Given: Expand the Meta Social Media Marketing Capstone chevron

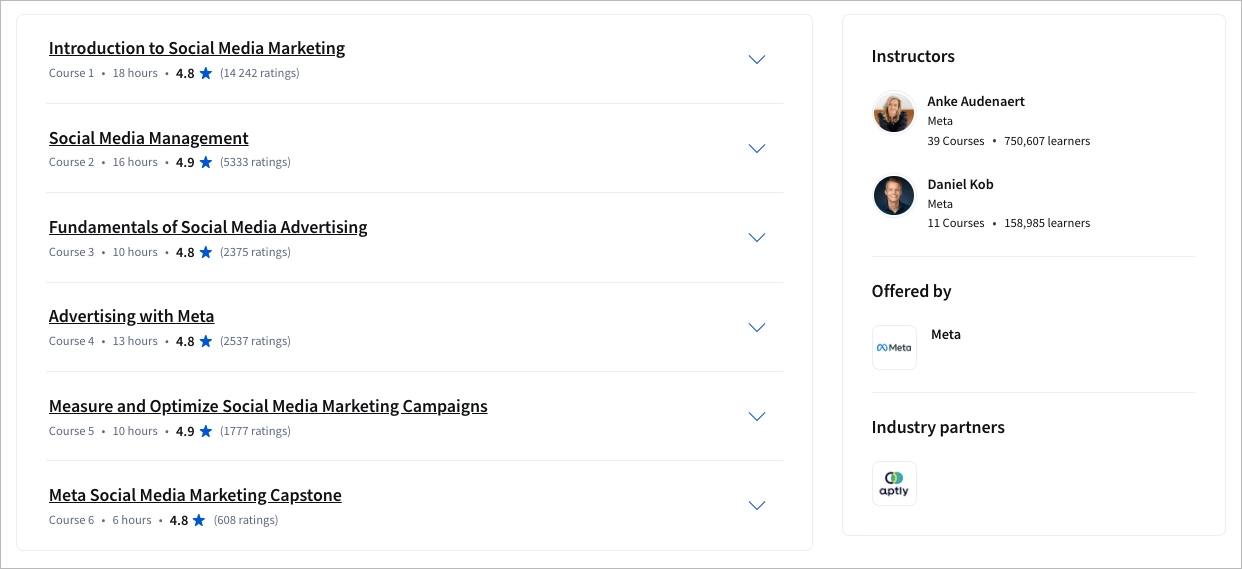Looking at the screenshot, I should 757,505.
